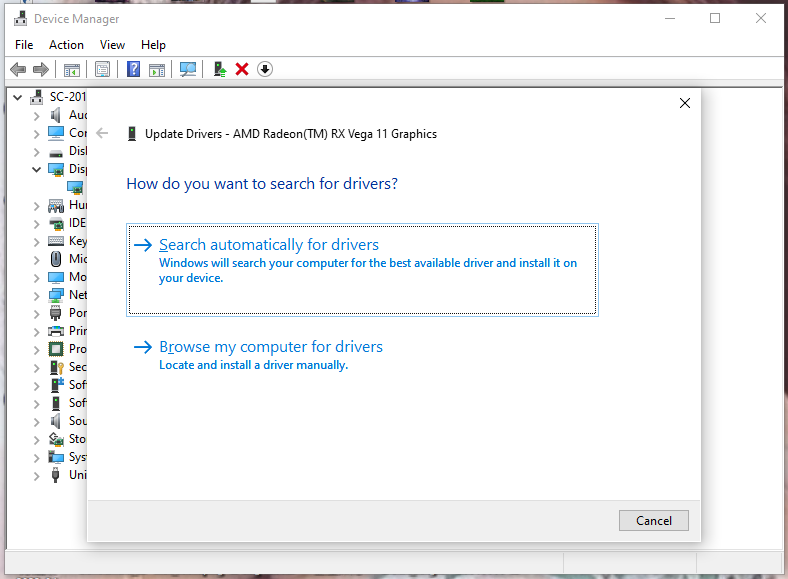Expand Storage controllers chevron

point(36,440)
